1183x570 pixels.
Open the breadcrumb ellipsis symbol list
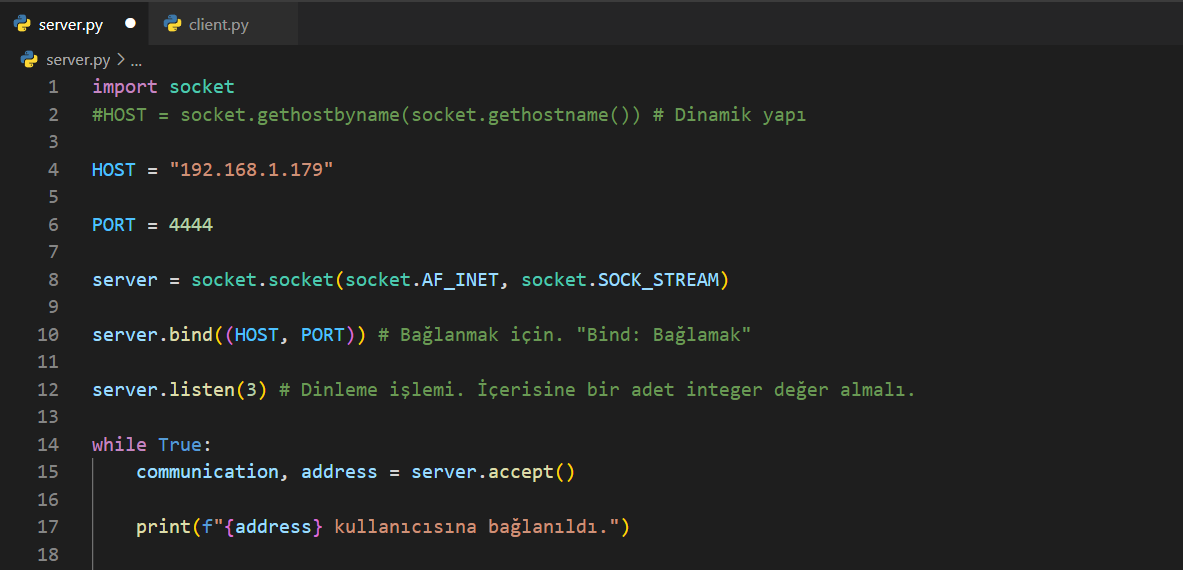[136, 60]
